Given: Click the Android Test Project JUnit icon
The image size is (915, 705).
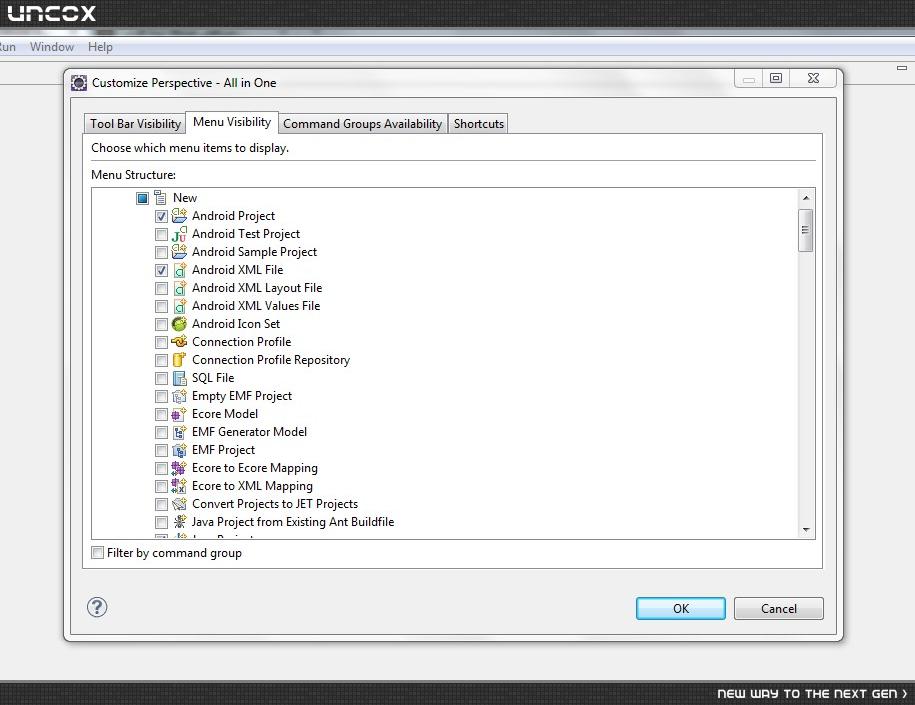Looking at the screenshot, I should (179, 234).
